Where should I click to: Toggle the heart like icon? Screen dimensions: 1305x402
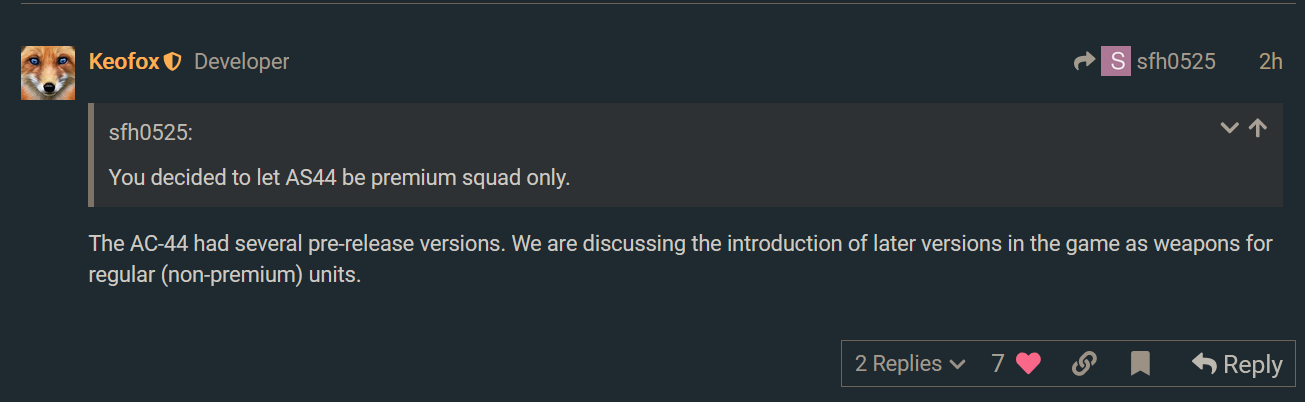tap(1028, 364)
